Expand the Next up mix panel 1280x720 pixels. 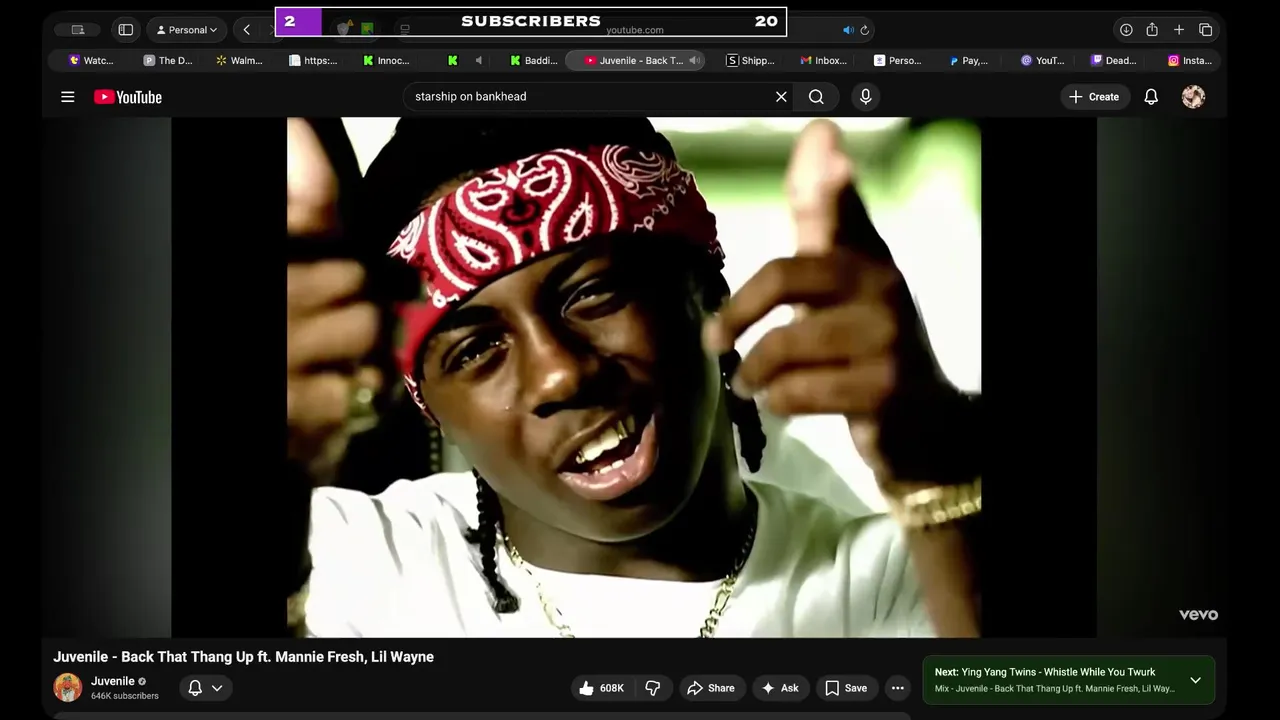pos(1195,680)
